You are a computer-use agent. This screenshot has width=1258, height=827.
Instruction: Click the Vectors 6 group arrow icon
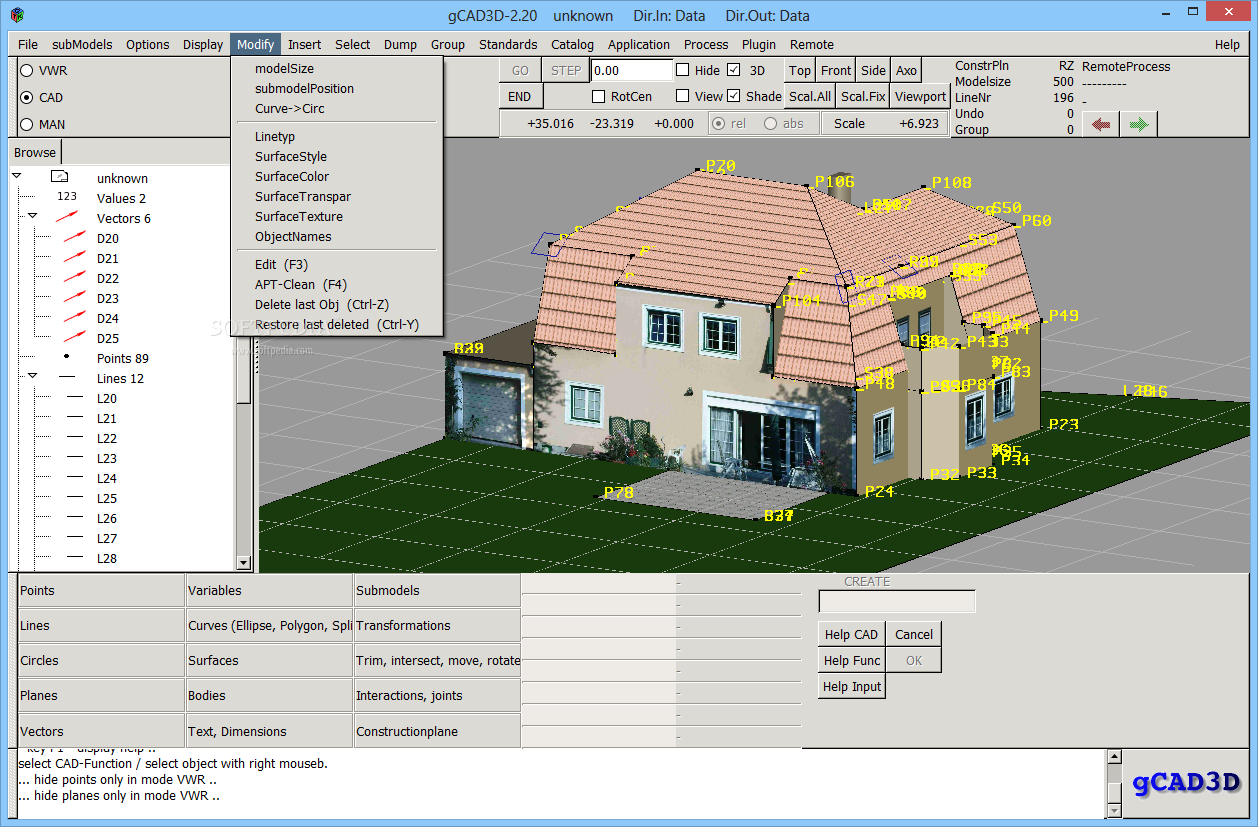click(67, 218)
